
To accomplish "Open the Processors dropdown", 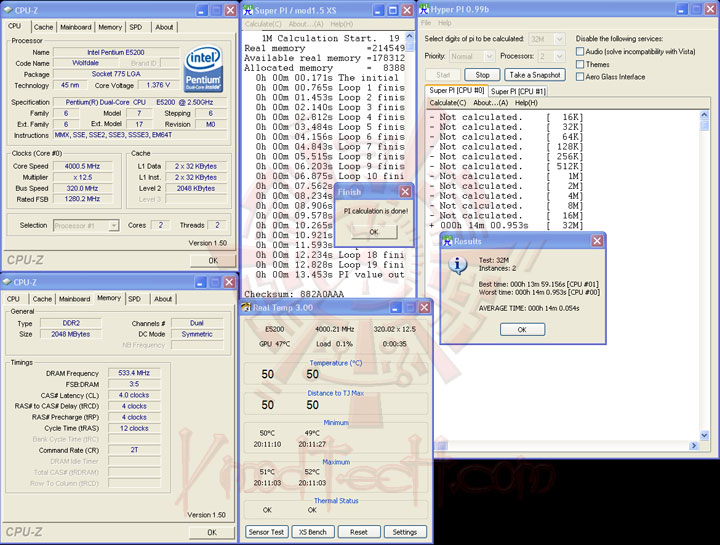I will point(559,56).
